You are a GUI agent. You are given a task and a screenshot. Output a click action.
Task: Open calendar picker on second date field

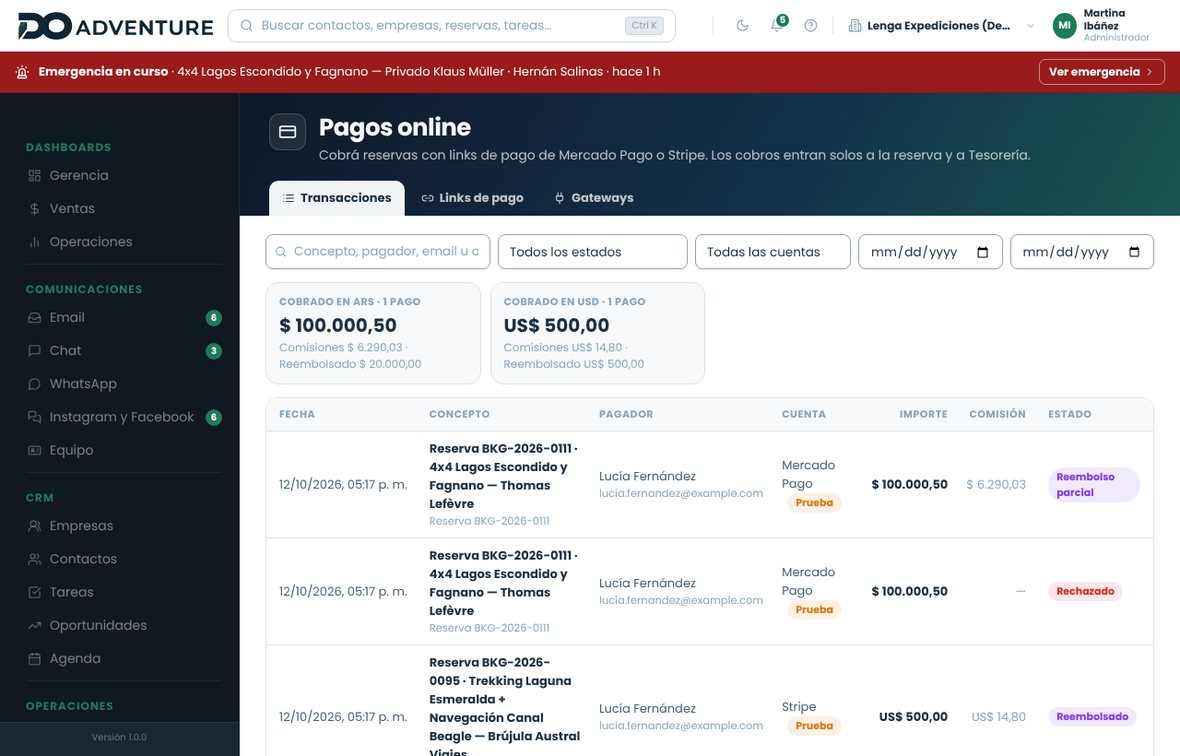point(1134,252)
